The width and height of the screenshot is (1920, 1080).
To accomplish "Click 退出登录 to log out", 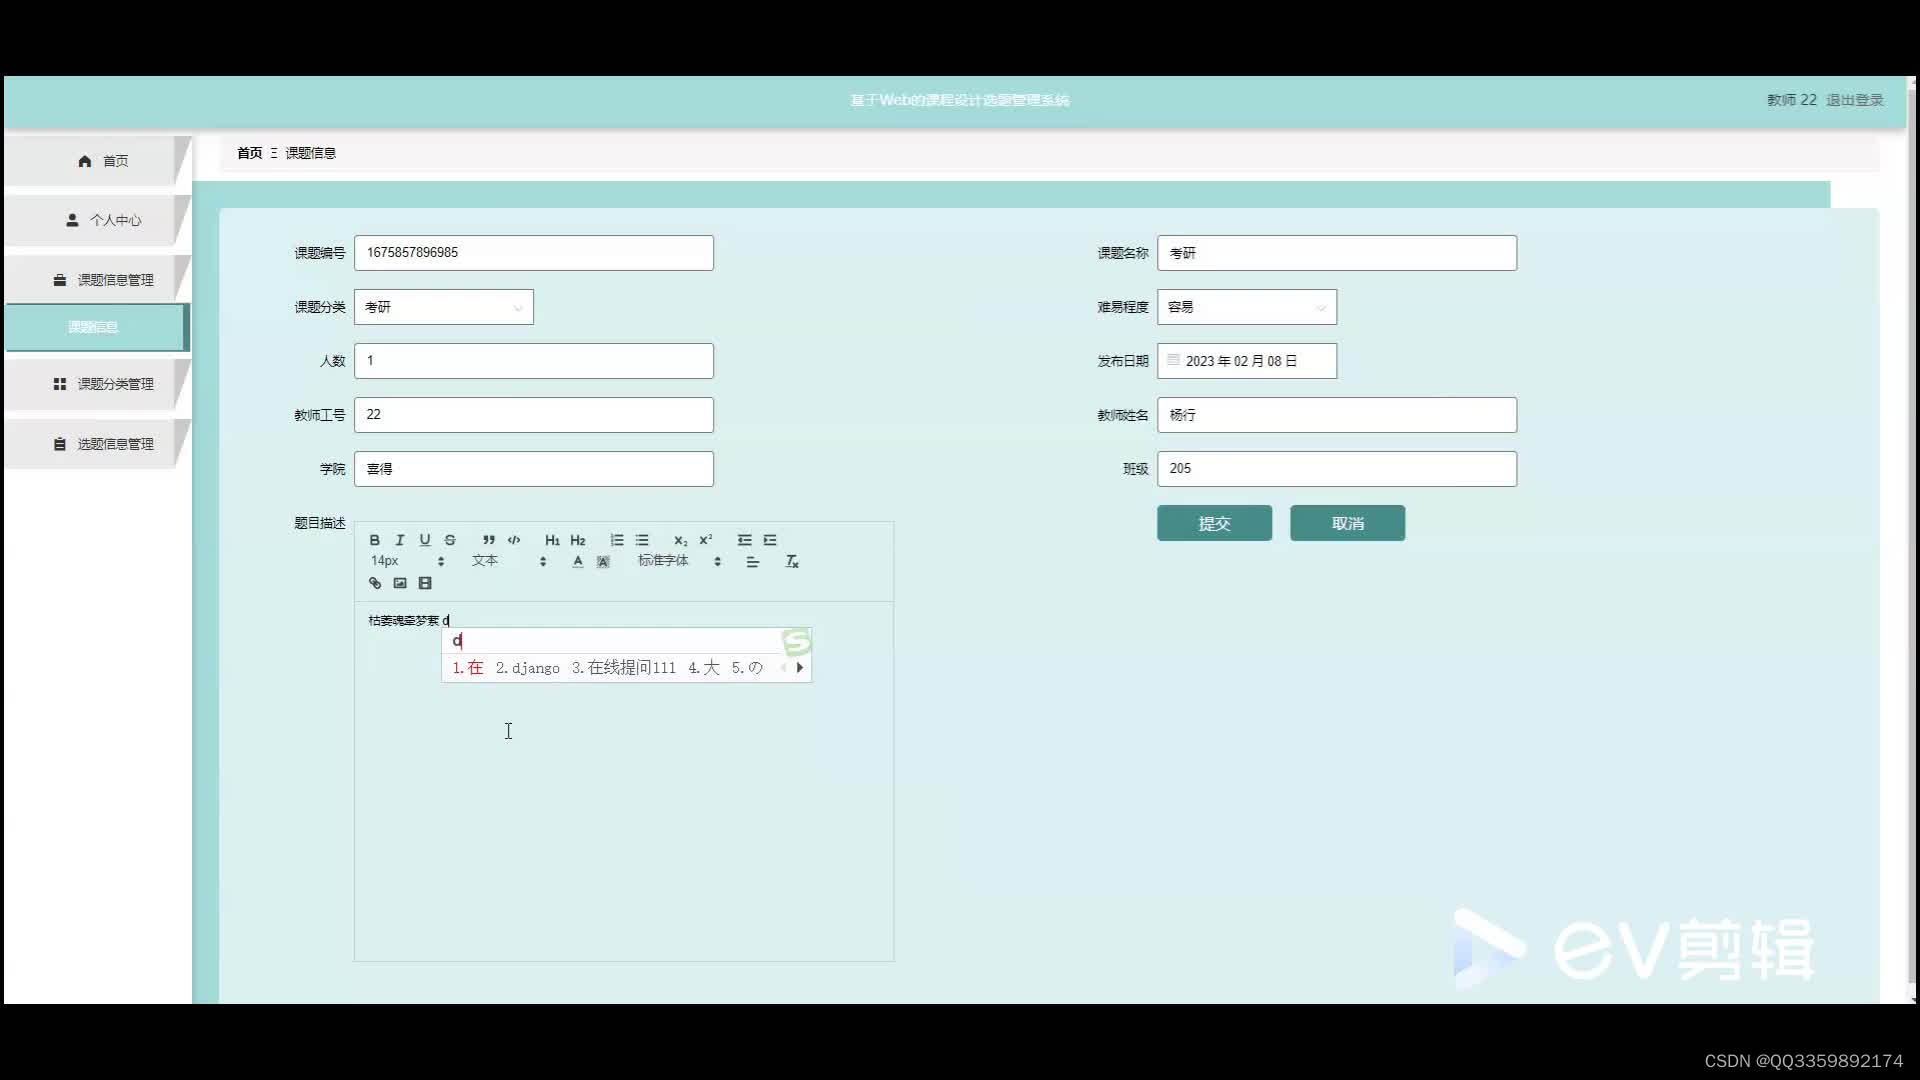I will (1855, 100).
